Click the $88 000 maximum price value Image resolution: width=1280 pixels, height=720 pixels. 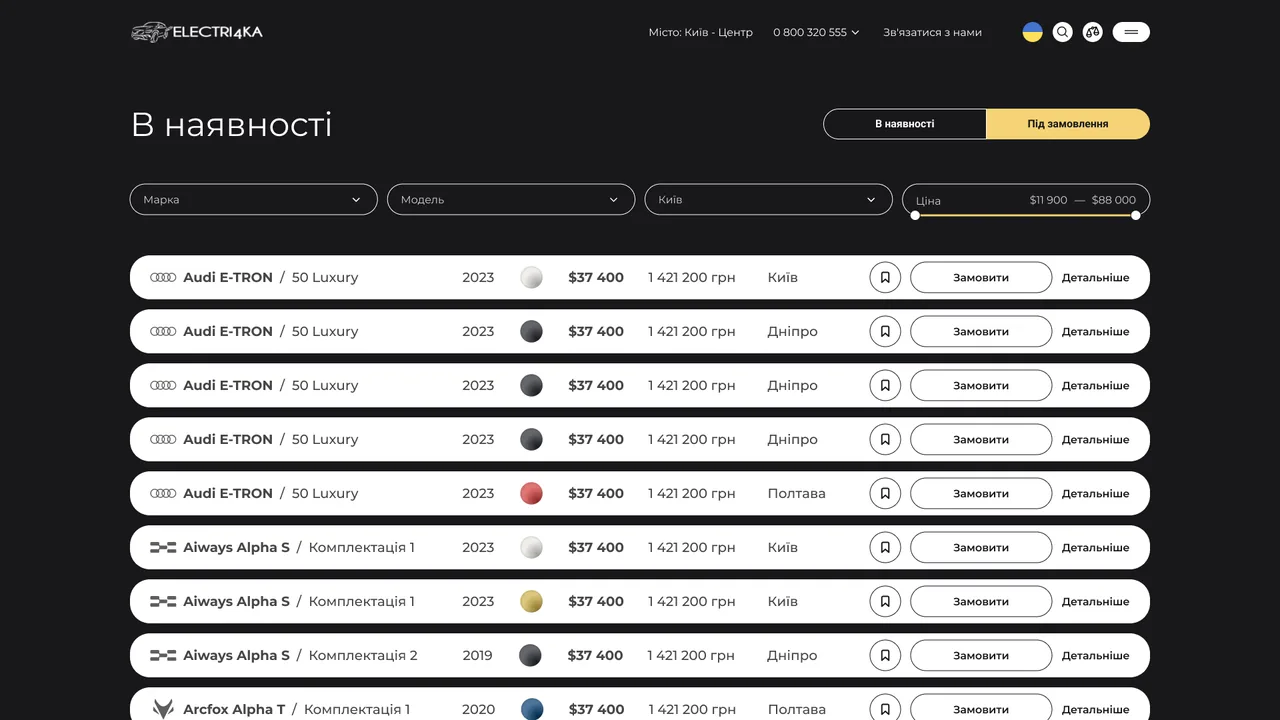(1114, 200)
